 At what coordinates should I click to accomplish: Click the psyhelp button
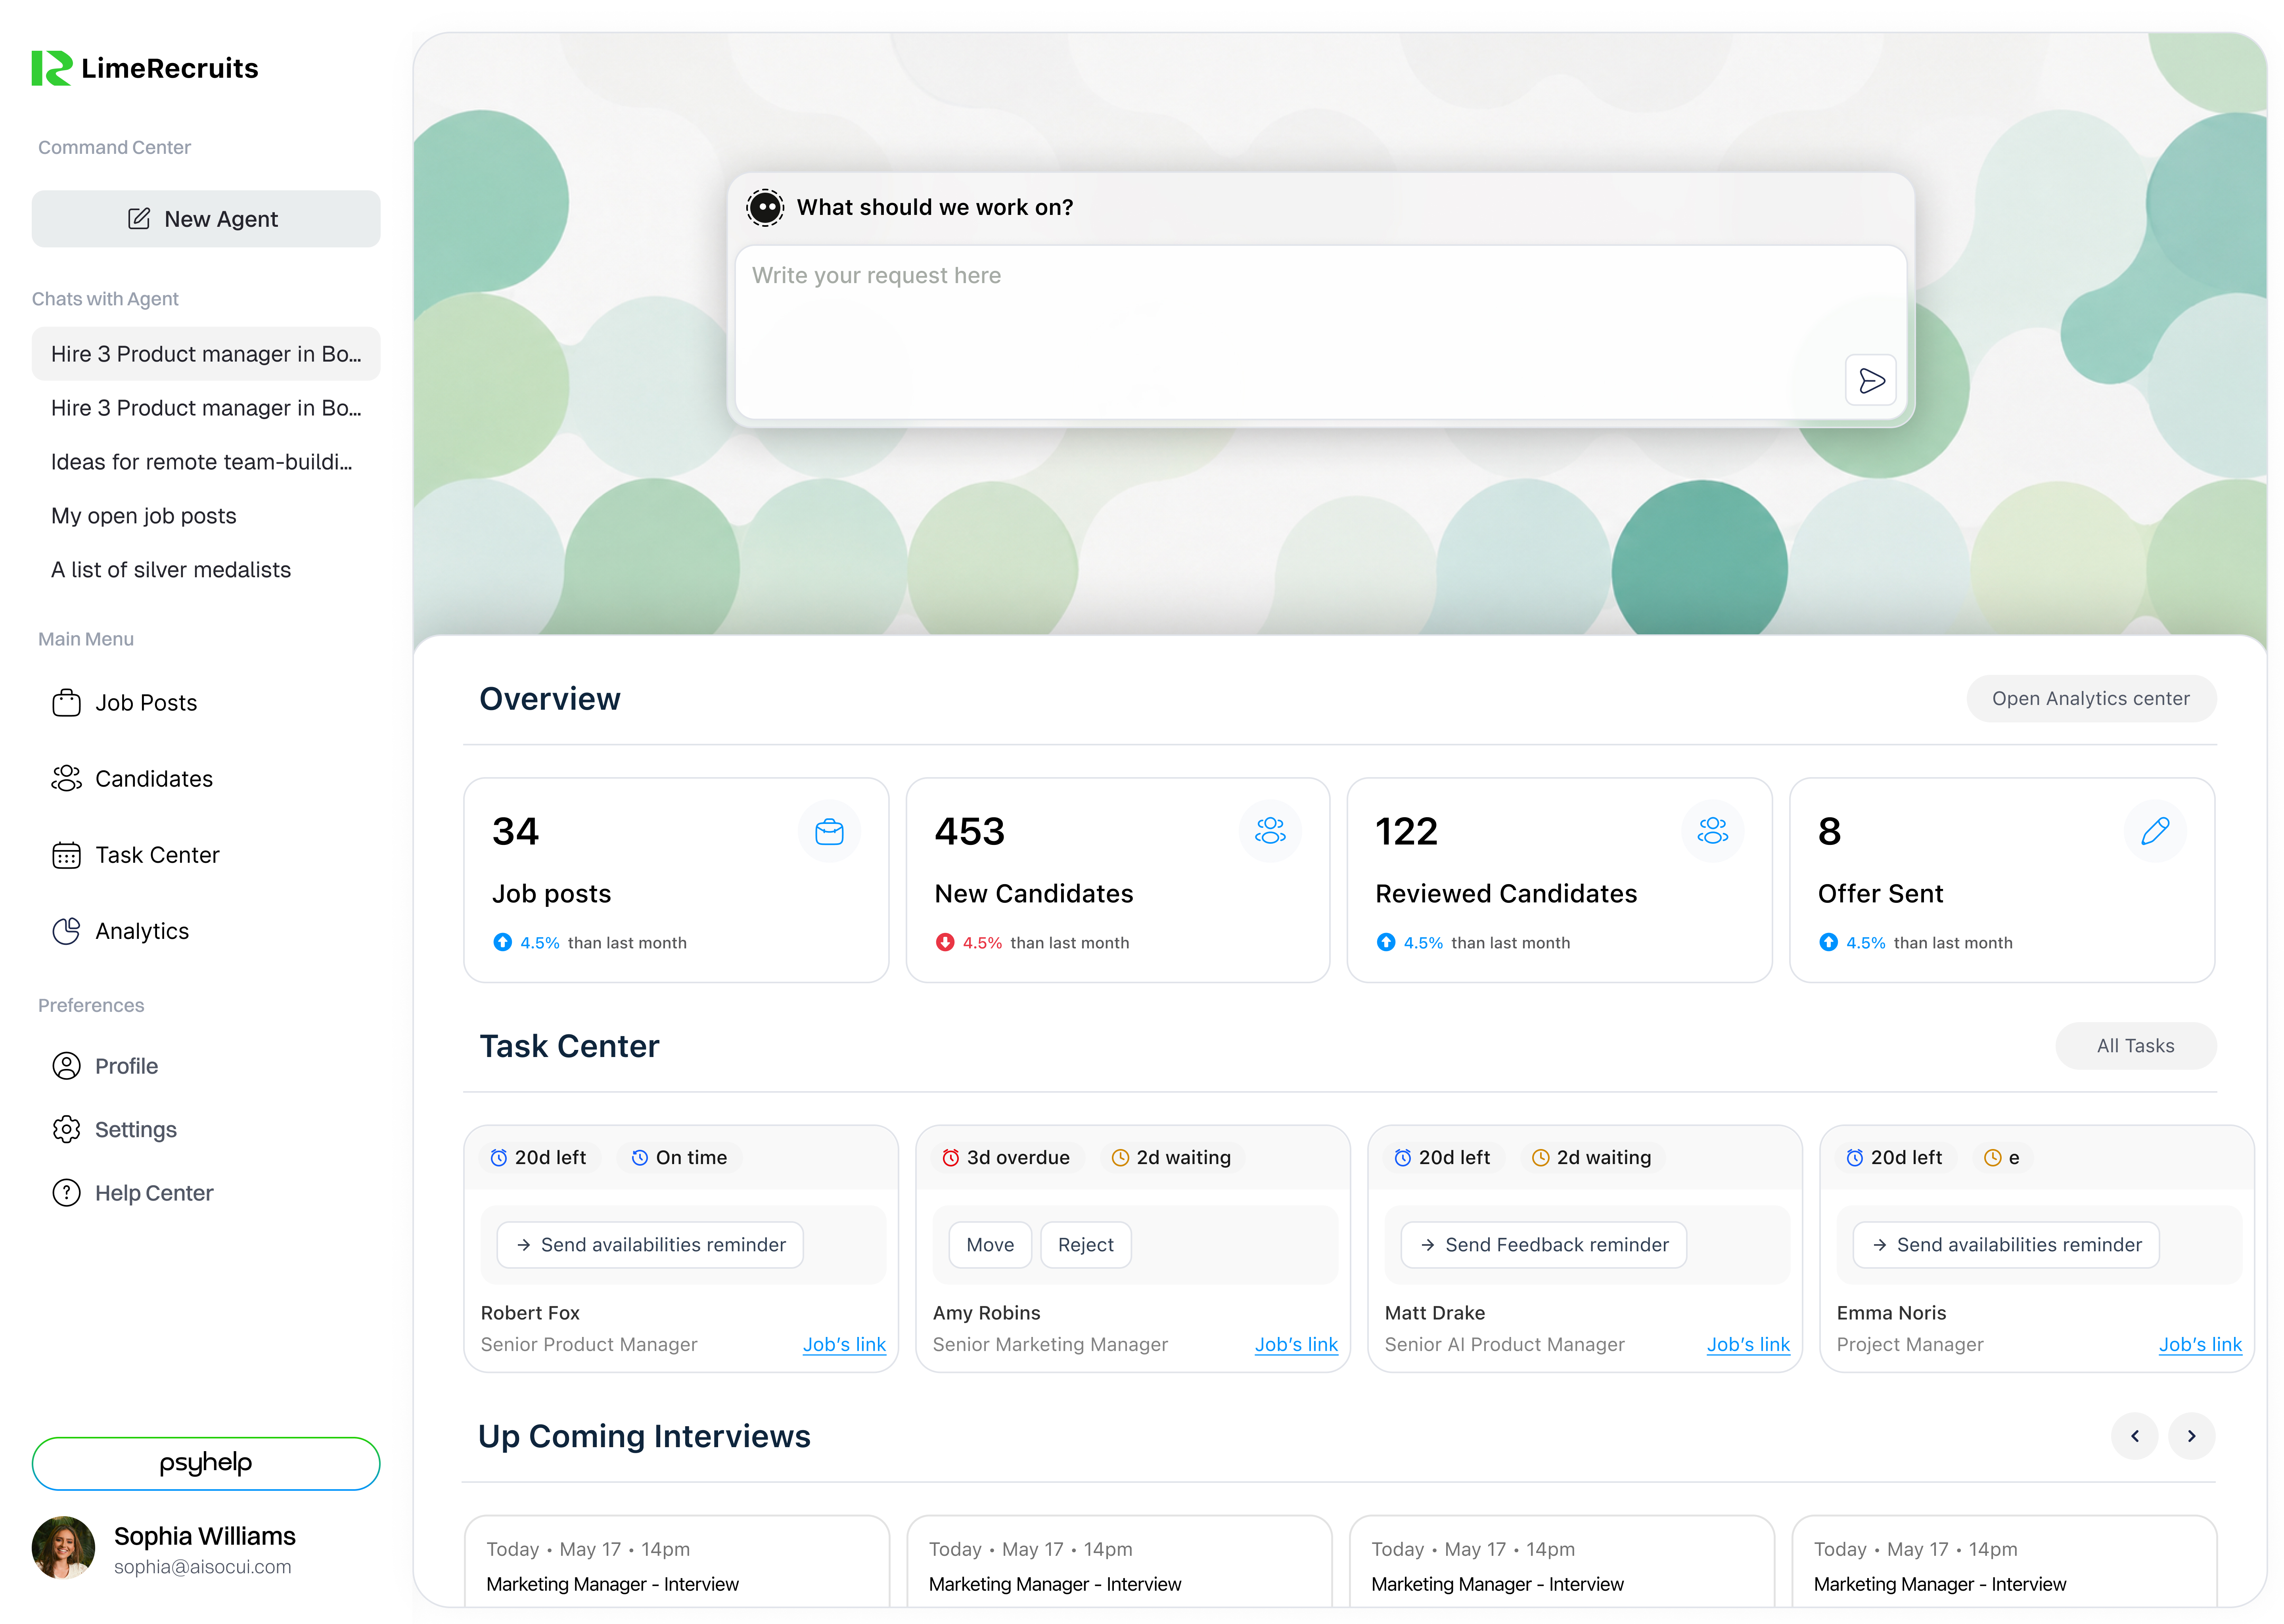point(206,1464)
